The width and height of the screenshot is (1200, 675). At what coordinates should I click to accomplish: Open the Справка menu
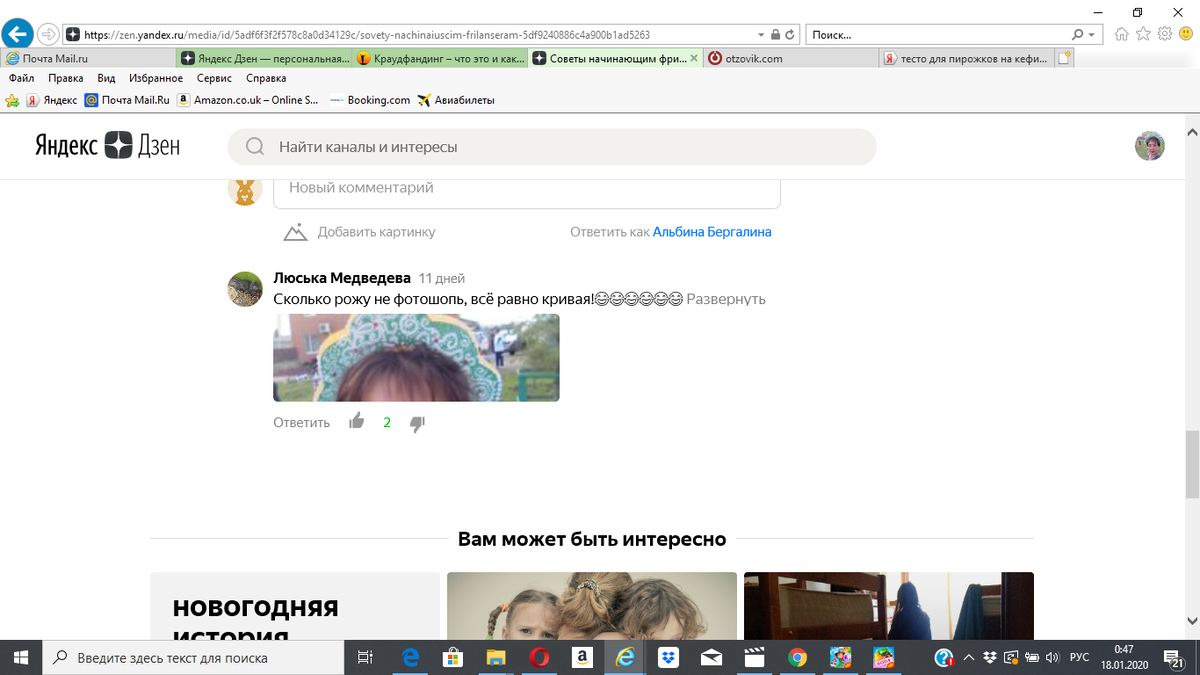tap(266, 78)
